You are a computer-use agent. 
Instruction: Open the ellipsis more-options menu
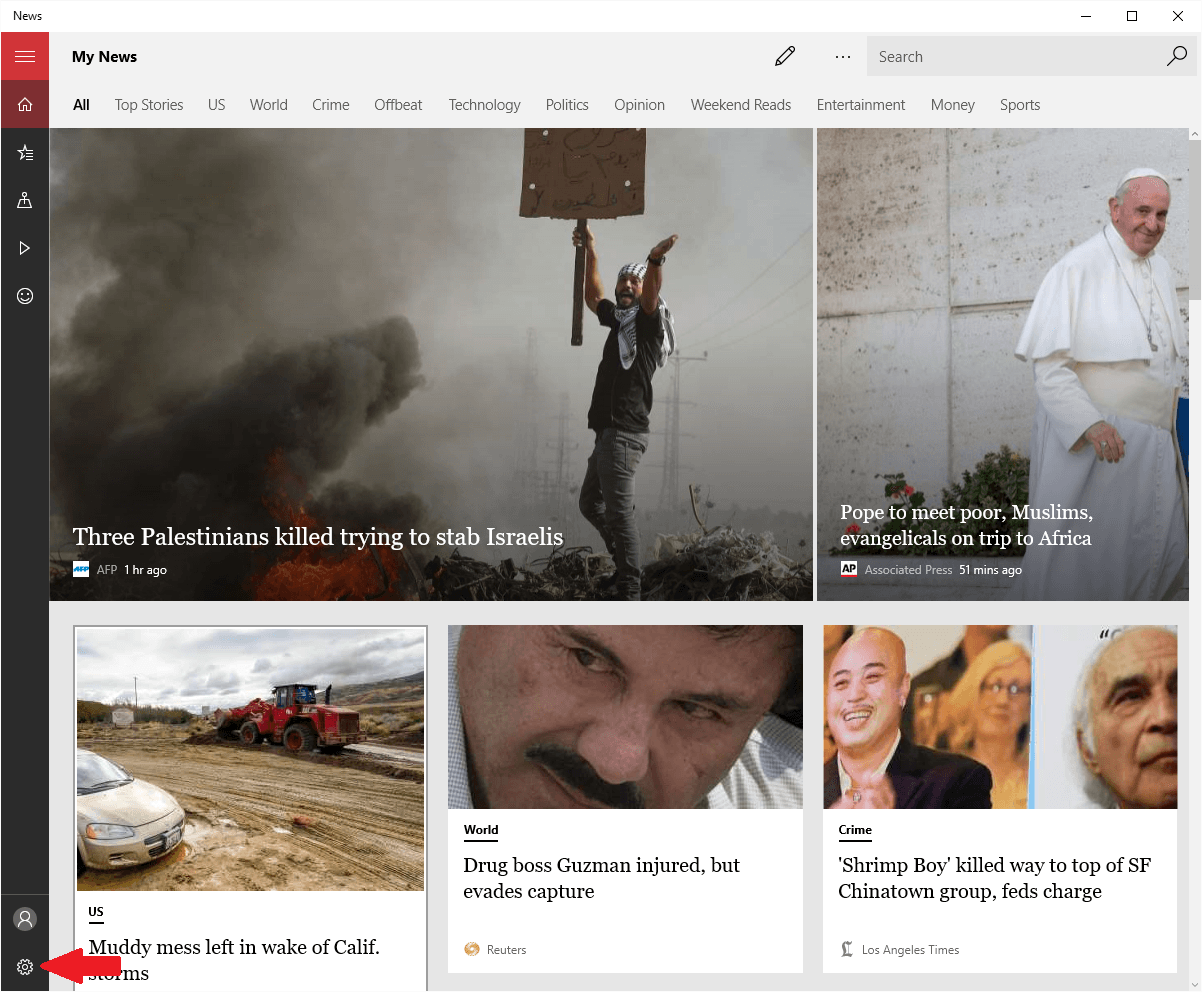tap(843, 57)
